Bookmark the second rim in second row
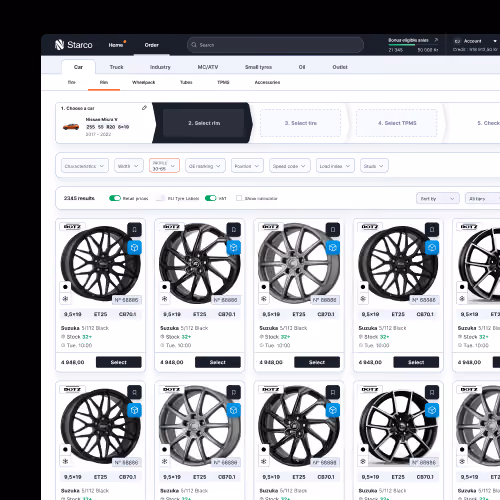The height and width of the screenshot is (500, 500). (x=234, y=392)
